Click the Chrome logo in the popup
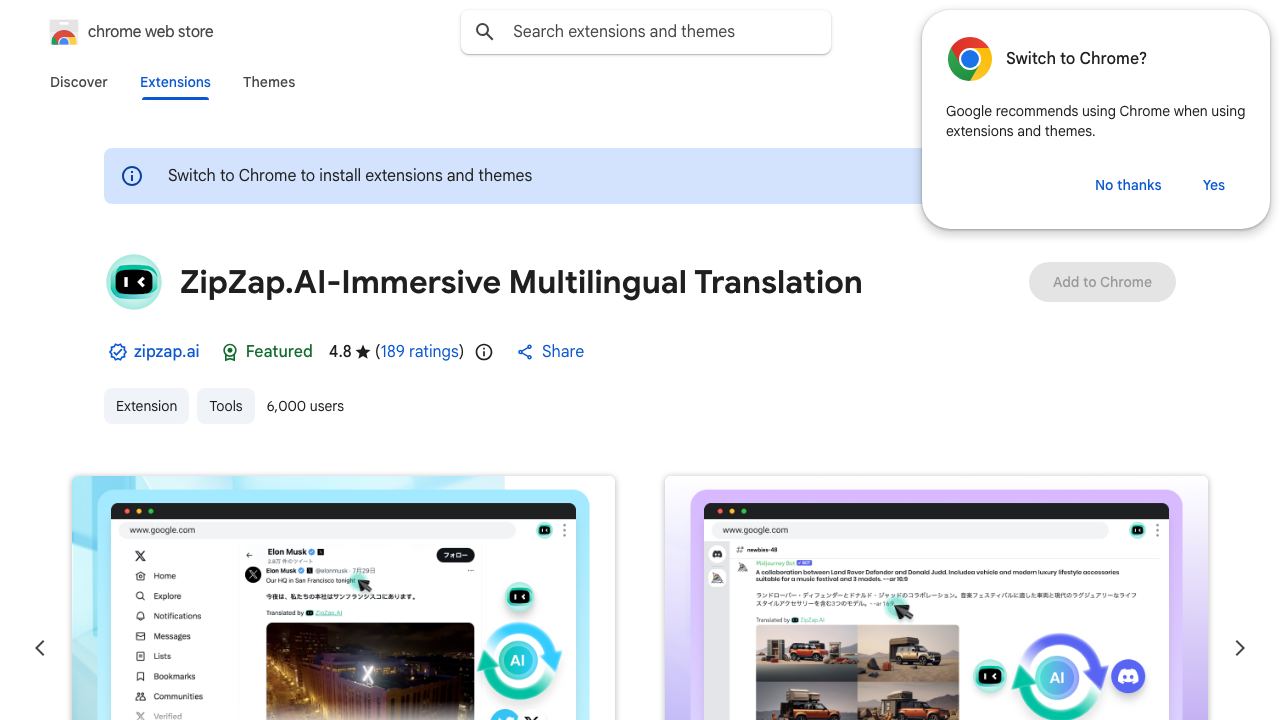 coord(970,59)
